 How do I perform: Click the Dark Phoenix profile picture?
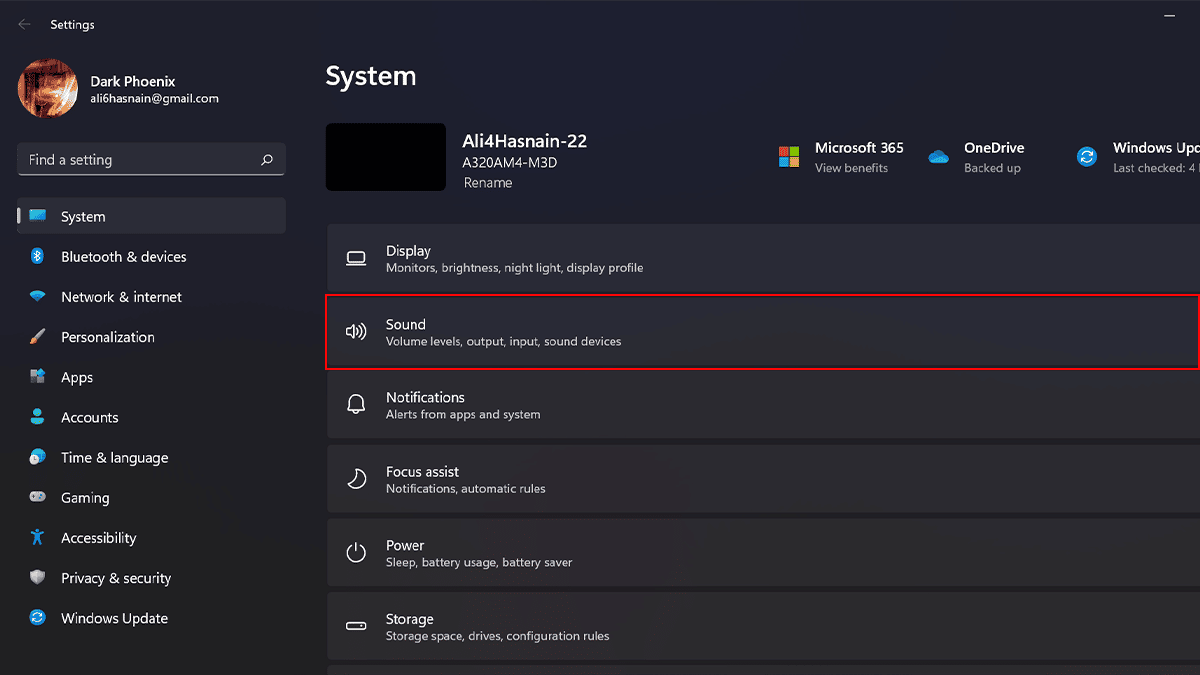[x=48, y=88]
